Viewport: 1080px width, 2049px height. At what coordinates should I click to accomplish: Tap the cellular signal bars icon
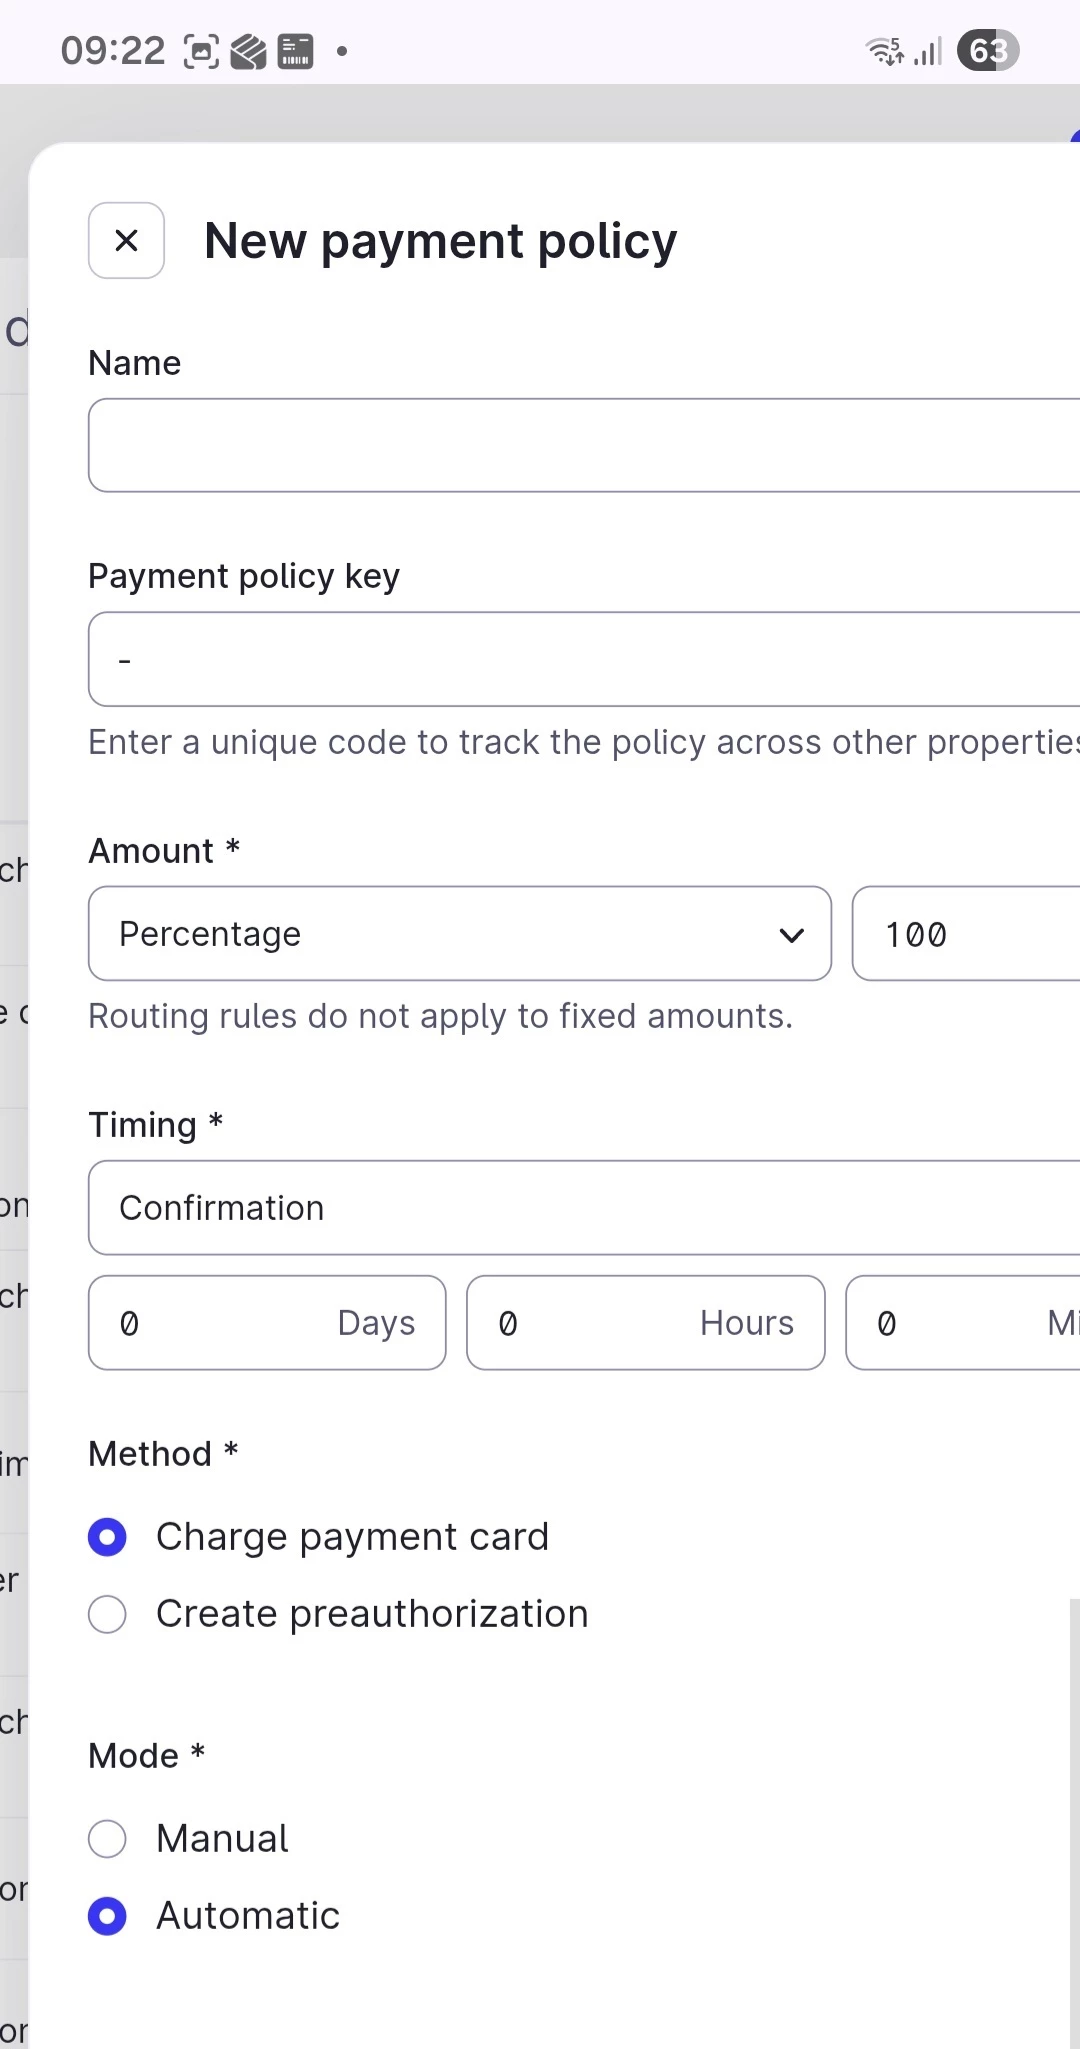coord(929,51)
